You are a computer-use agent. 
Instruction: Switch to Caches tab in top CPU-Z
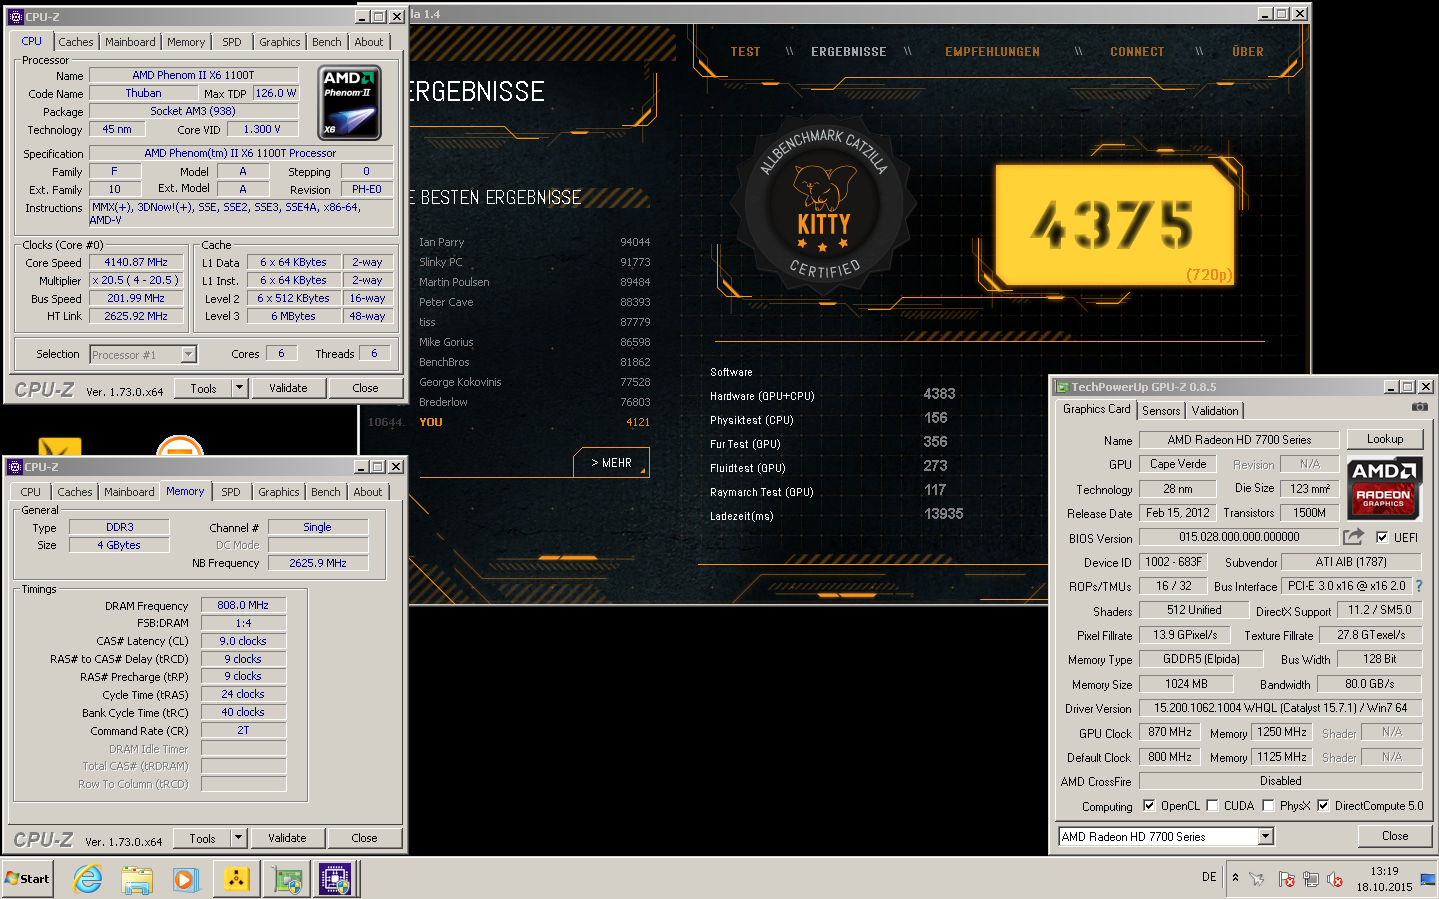point(76,42)
